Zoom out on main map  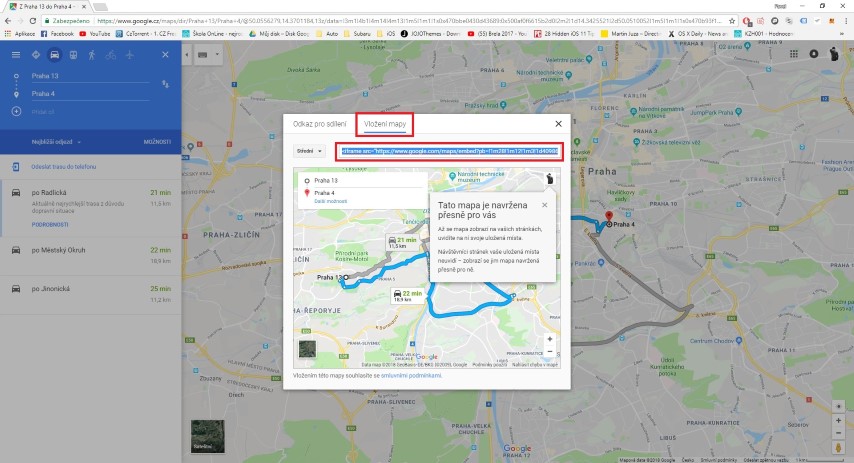pyautogui.click(x=838, y=433)
